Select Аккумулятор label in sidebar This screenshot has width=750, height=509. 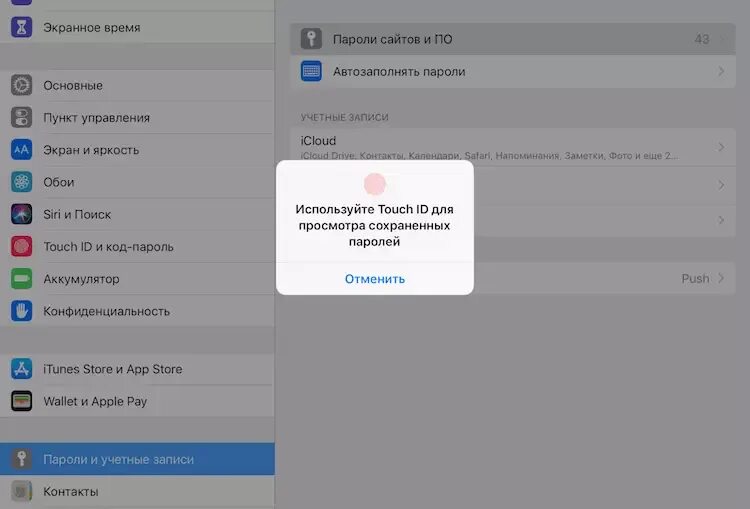coord(81,279)
